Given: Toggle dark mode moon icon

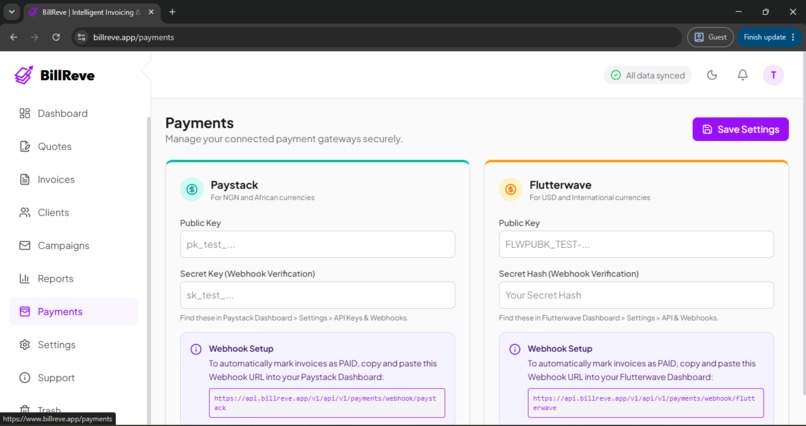Looking at the screenshot, I should (712, 75).
